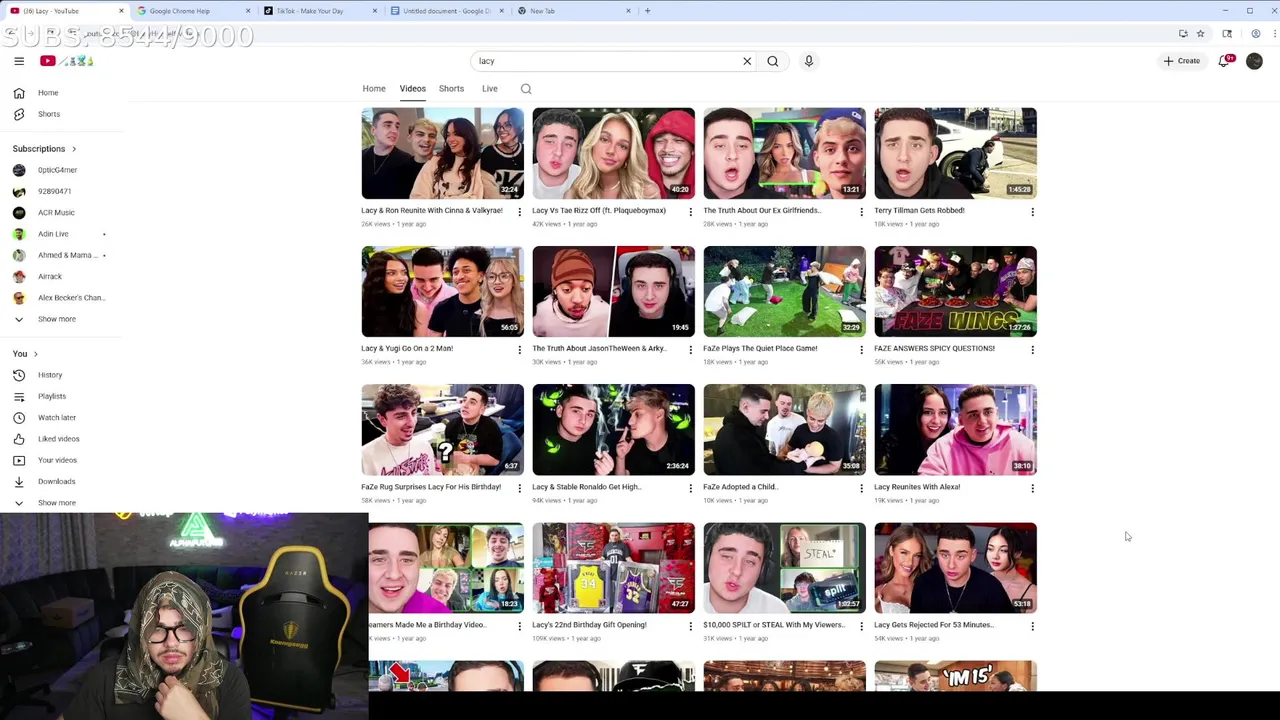Bookmark this page with the star icon
The height and width of the screenshot is (720, 1280).
pos(1201,34)
